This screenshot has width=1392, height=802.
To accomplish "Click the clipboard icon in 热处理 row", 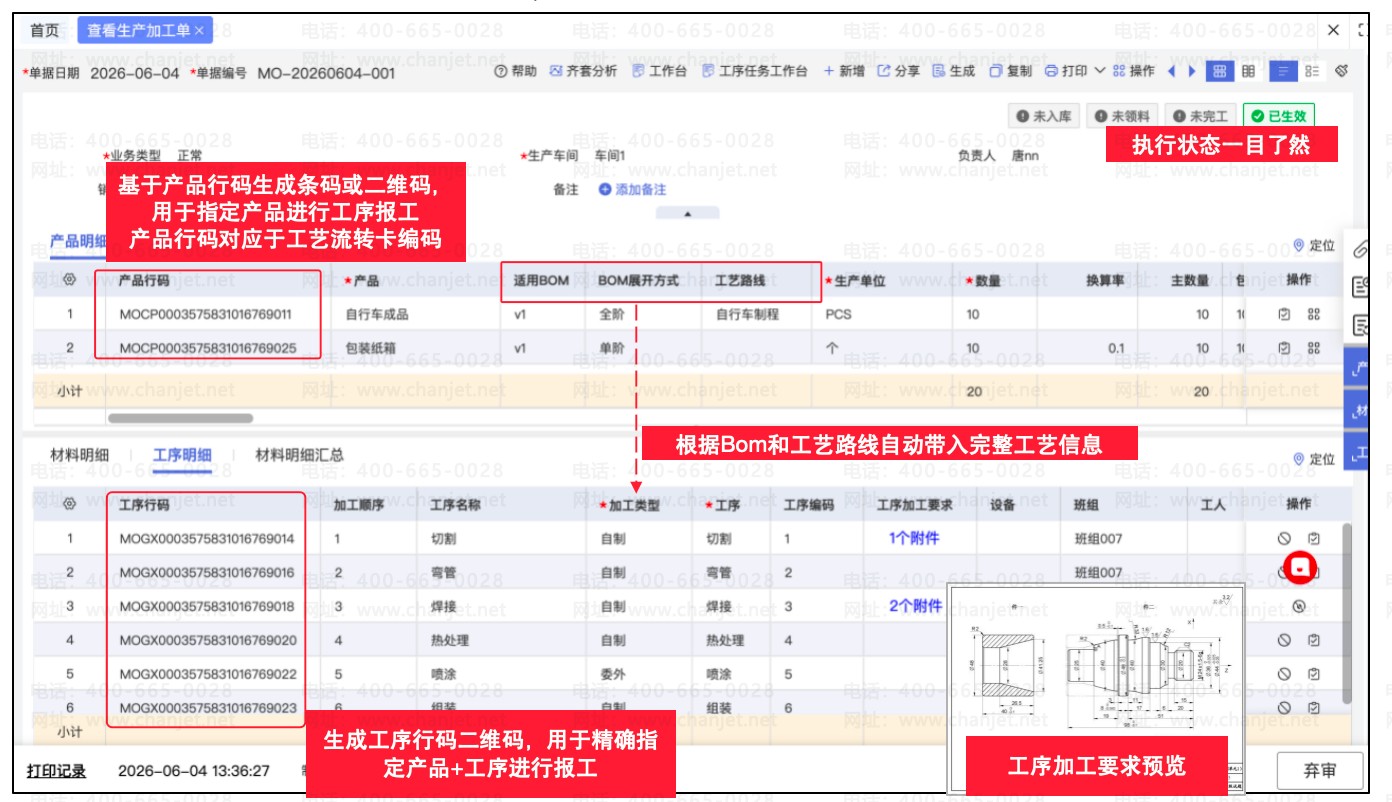I will (1314, 640).
